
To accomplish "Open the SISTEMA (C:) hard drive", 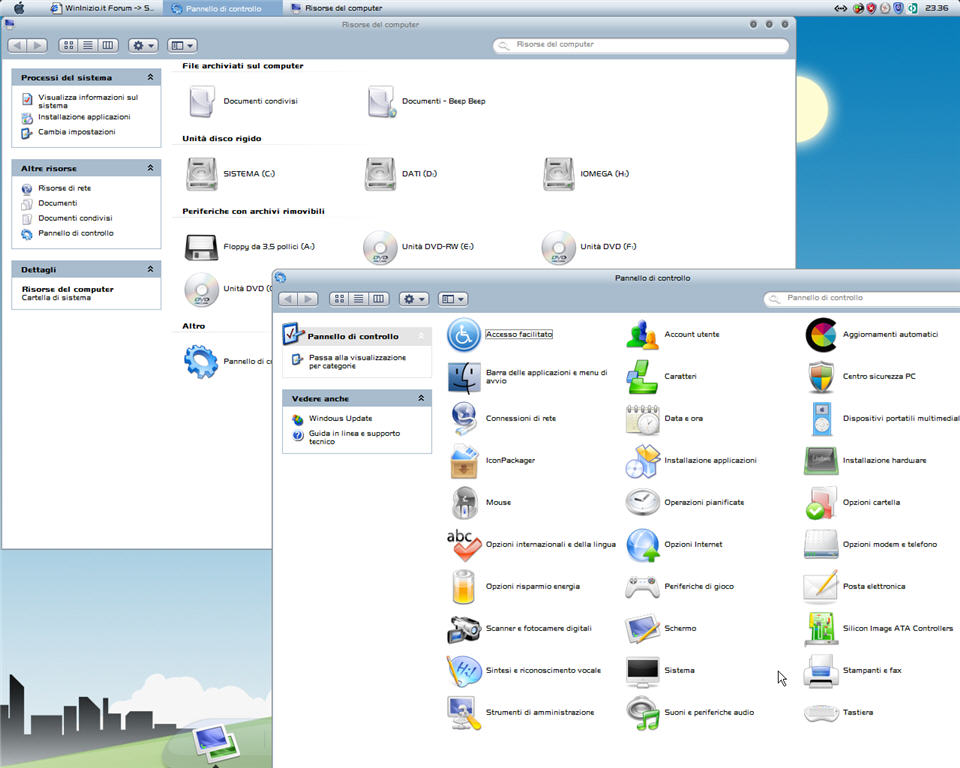I will click(x=201, y=174).
